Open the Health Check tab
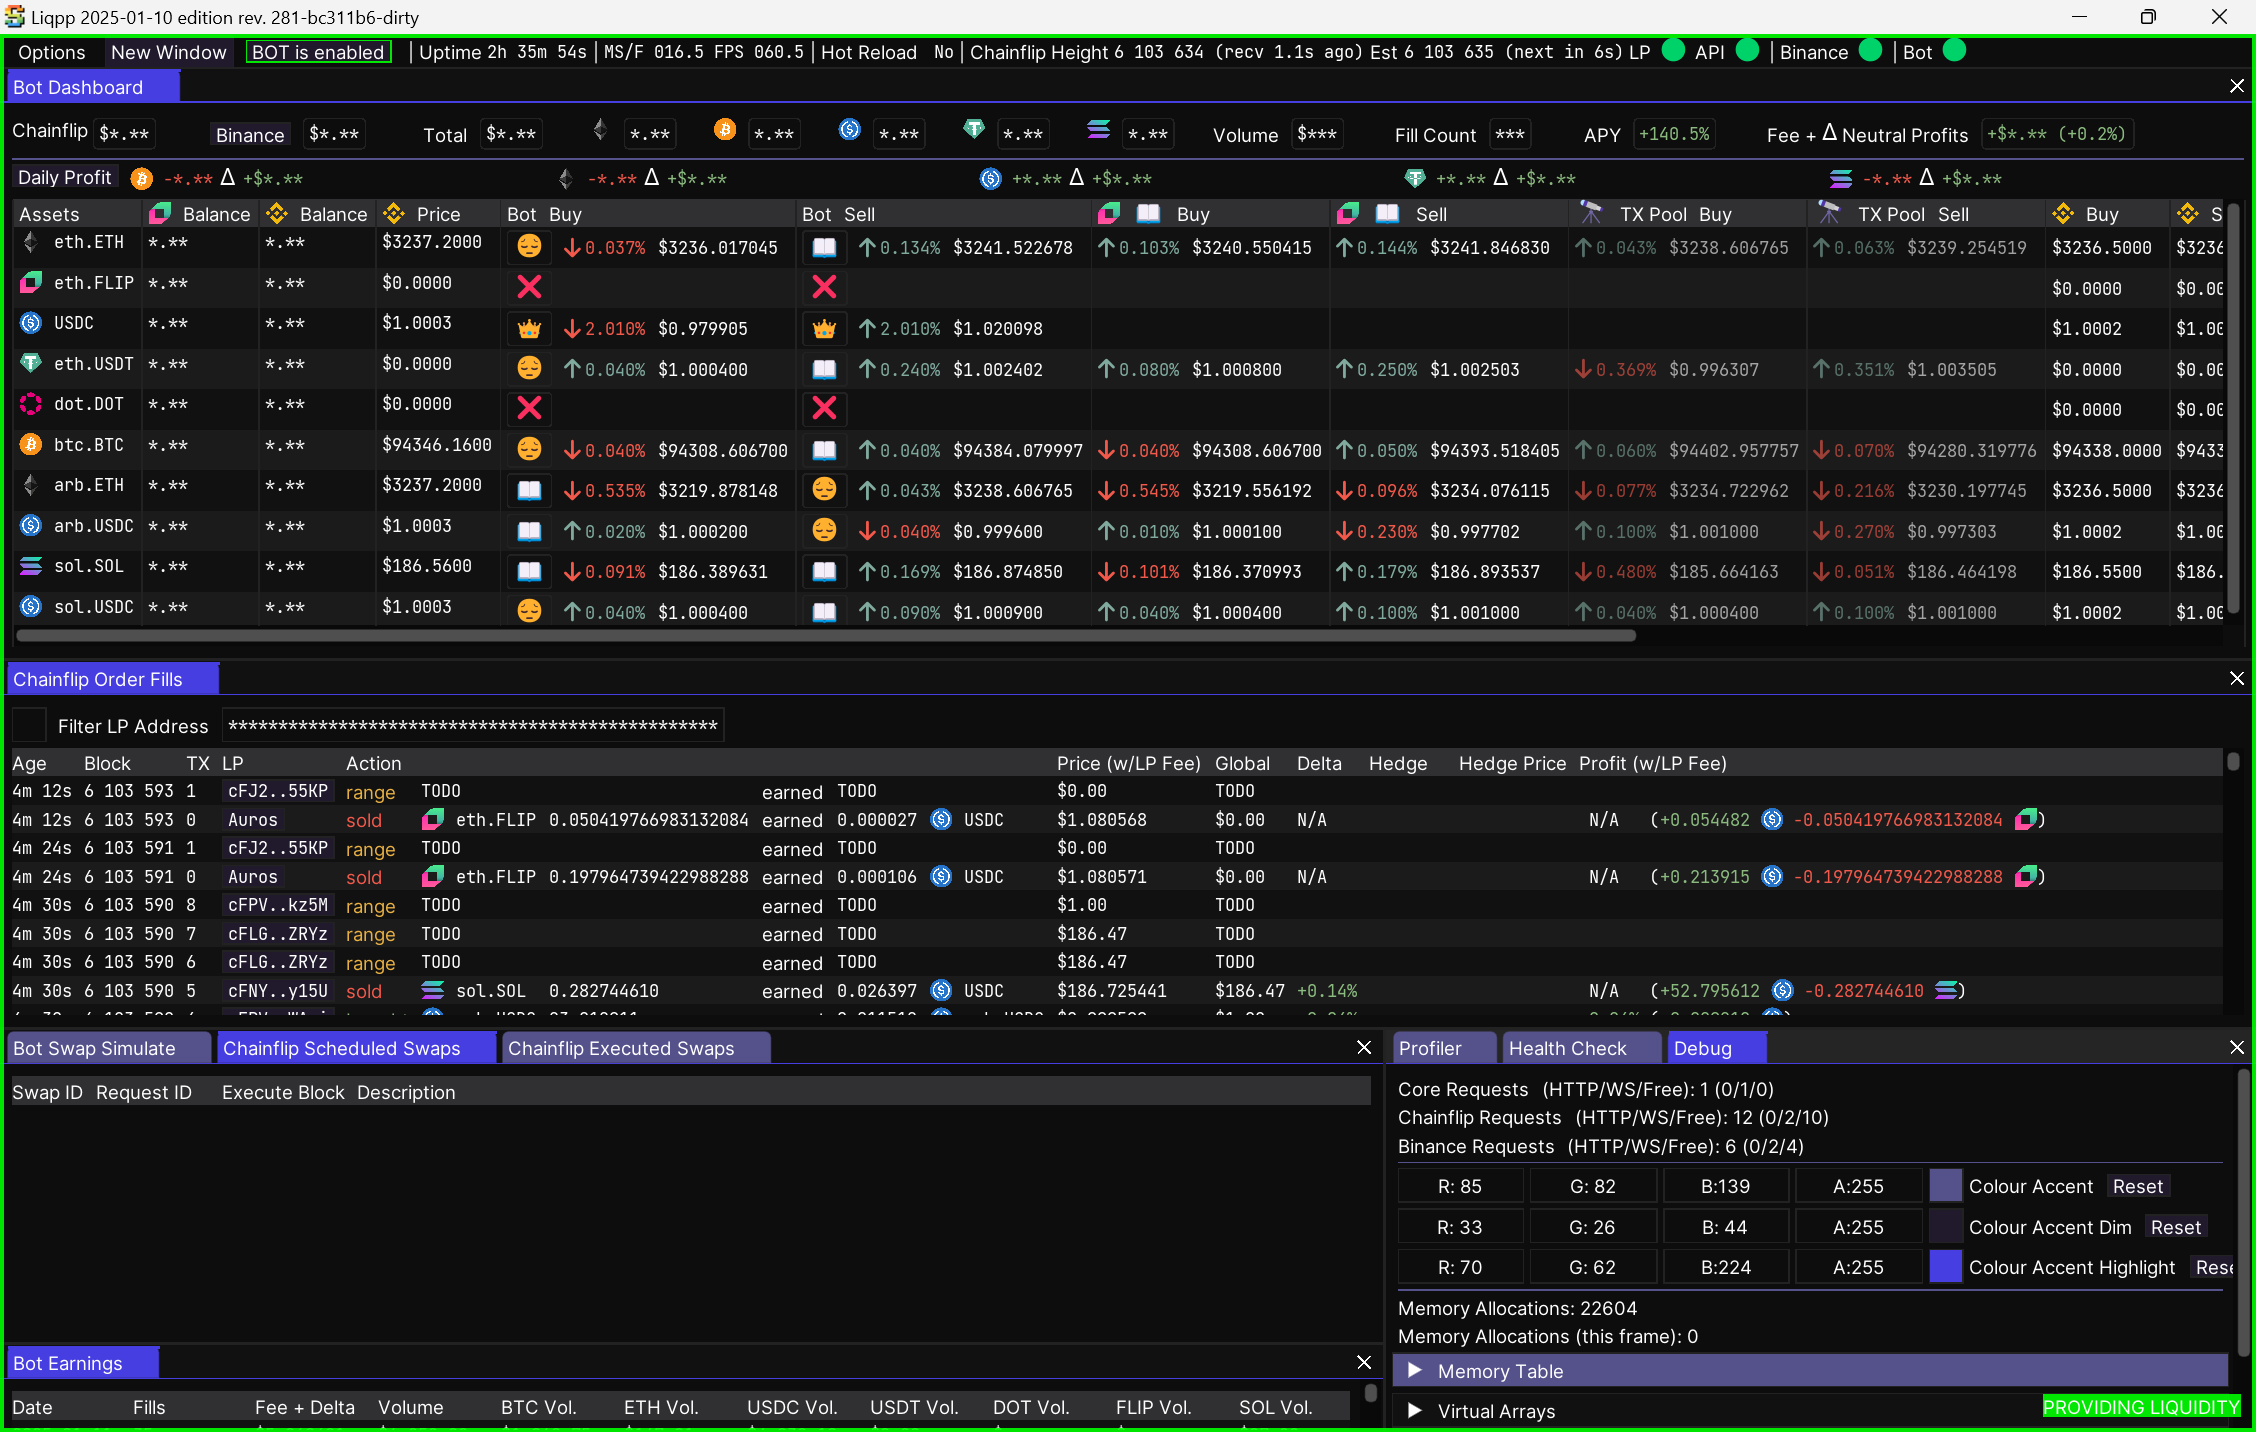This screenshot has width=2256, height=1432. (x=1581, y=1048)
